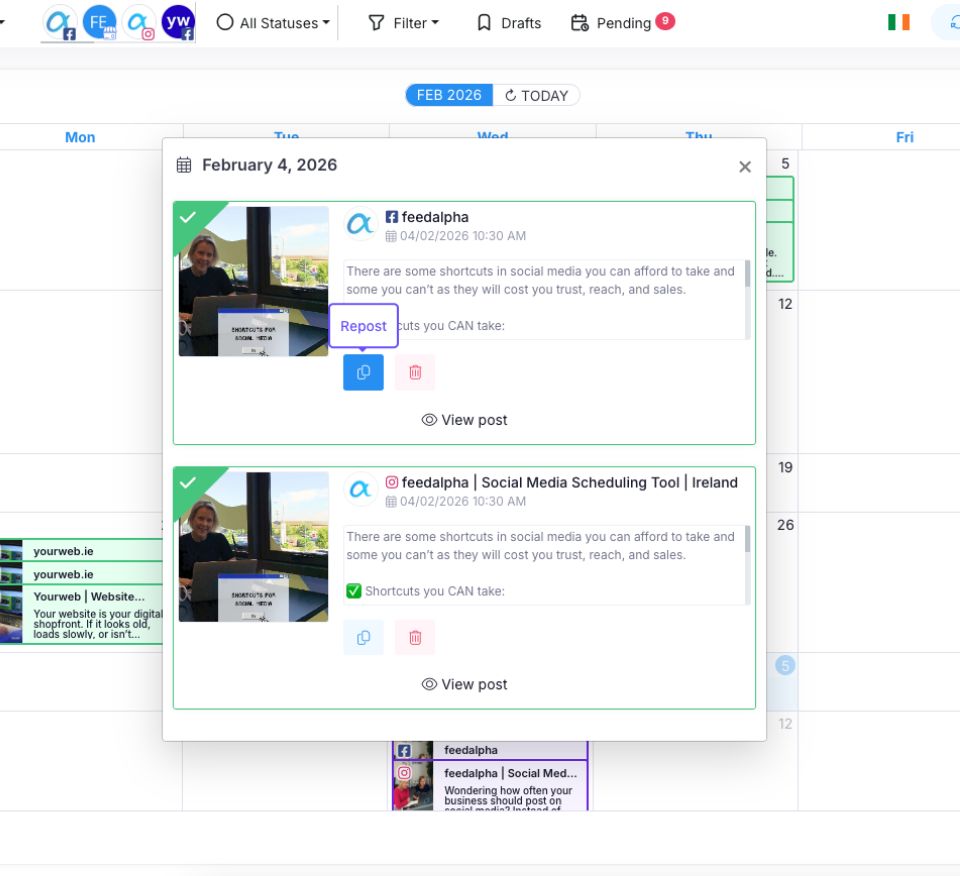Close the February 4, 2026 popup

click(x=744, y=167)
